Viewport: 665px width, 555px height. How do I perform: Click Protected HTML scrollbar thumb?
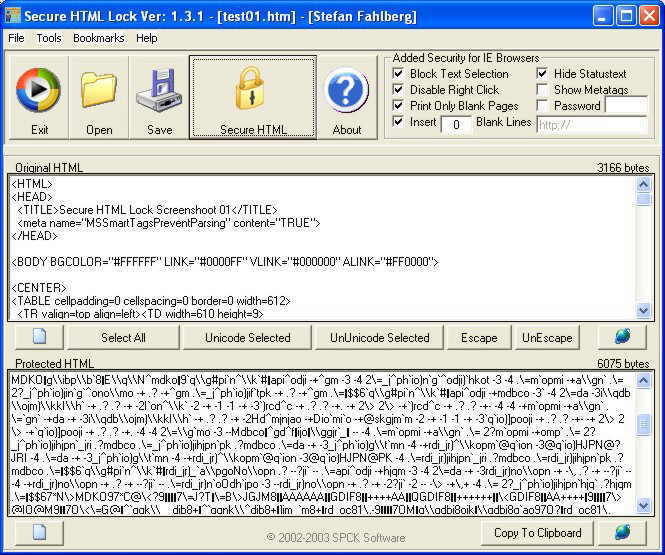pos(643,425)
